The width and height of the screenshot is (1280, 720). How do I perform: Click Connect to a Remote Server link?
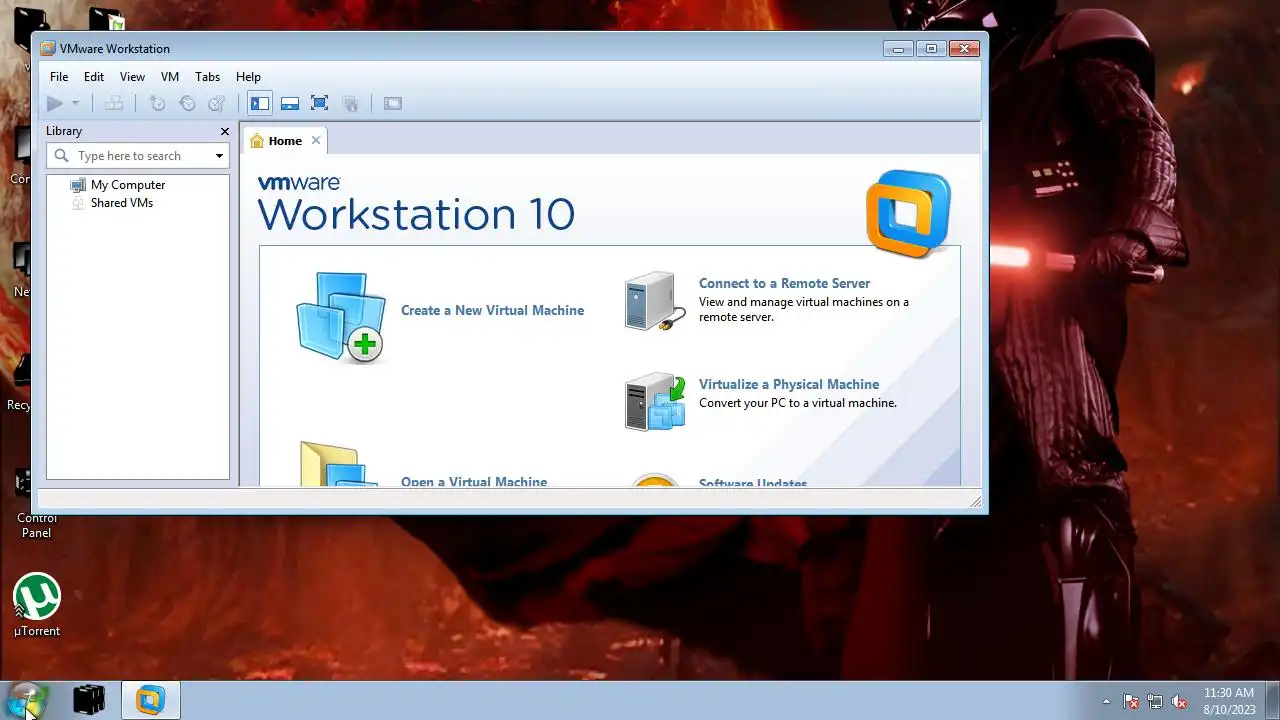click(784, 283)
